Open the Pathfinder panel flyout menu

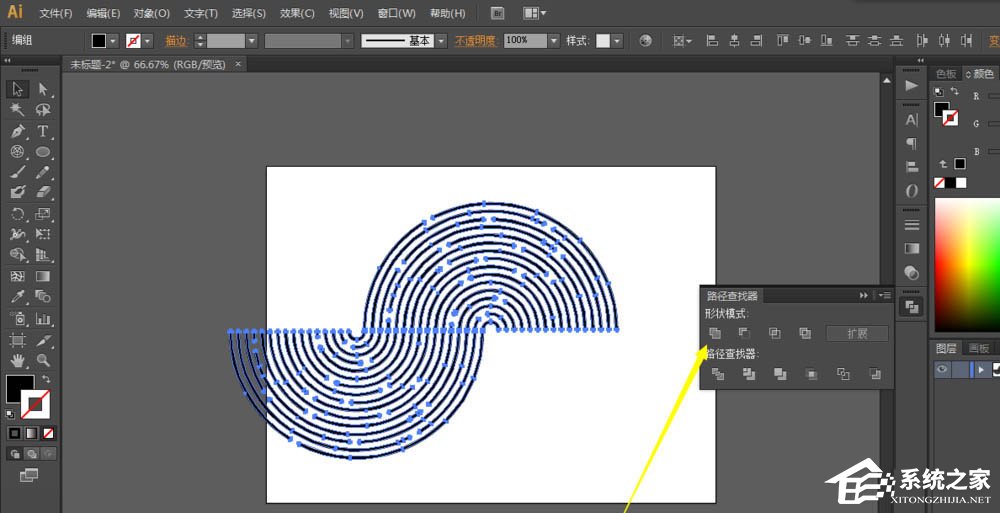884,296
